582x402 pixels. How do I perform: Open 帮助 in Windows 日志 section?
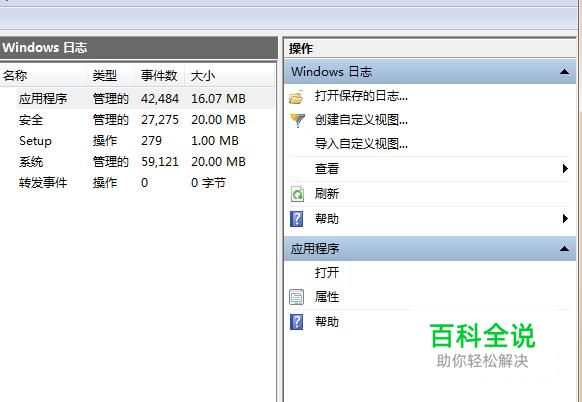tap(327, 218)
